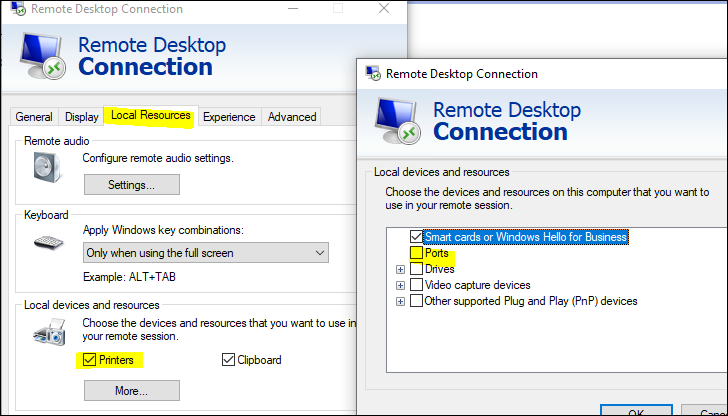Expand the Drives tree node
The width and height of the screenshot is (728, 416).
coord(400,269)
